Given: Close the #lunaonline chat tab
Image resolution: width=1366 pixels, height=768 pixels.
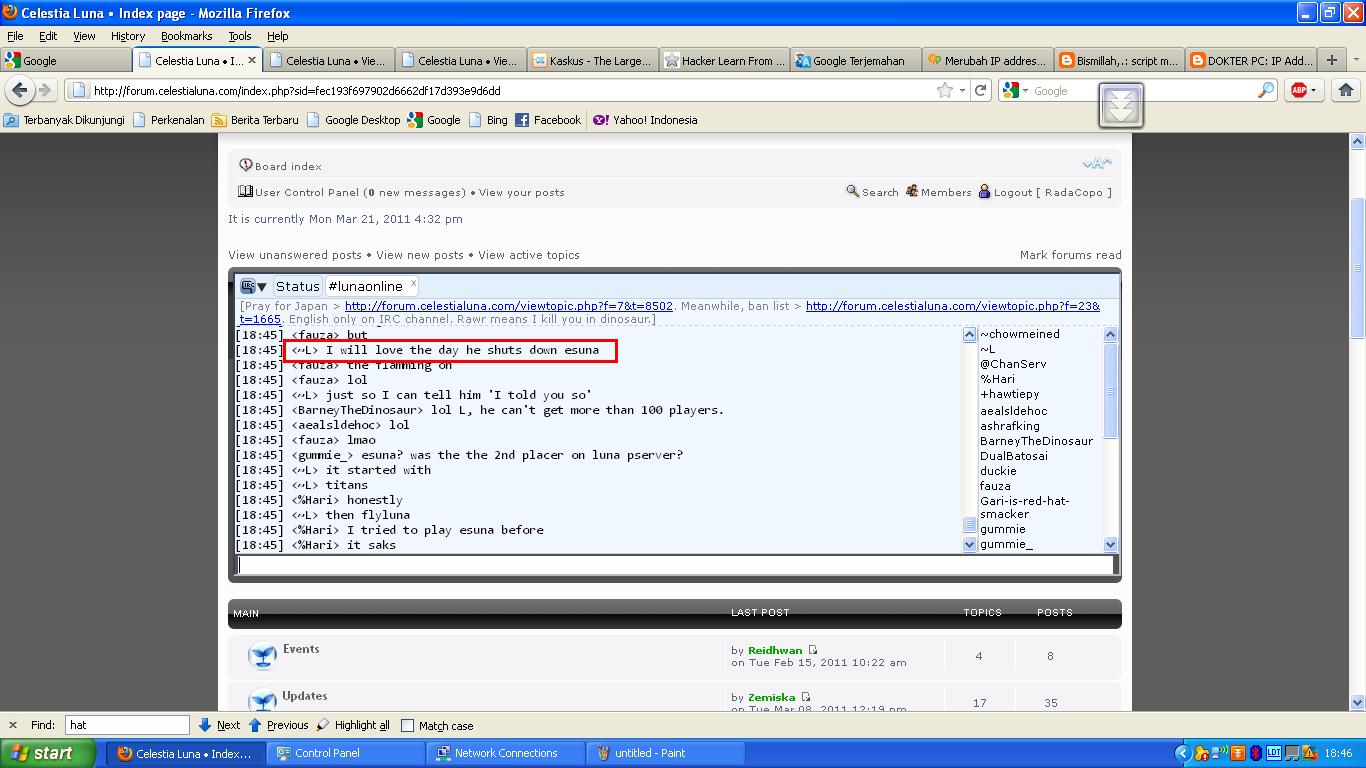Looking at the screenshot, I should [x=414, y=283].
